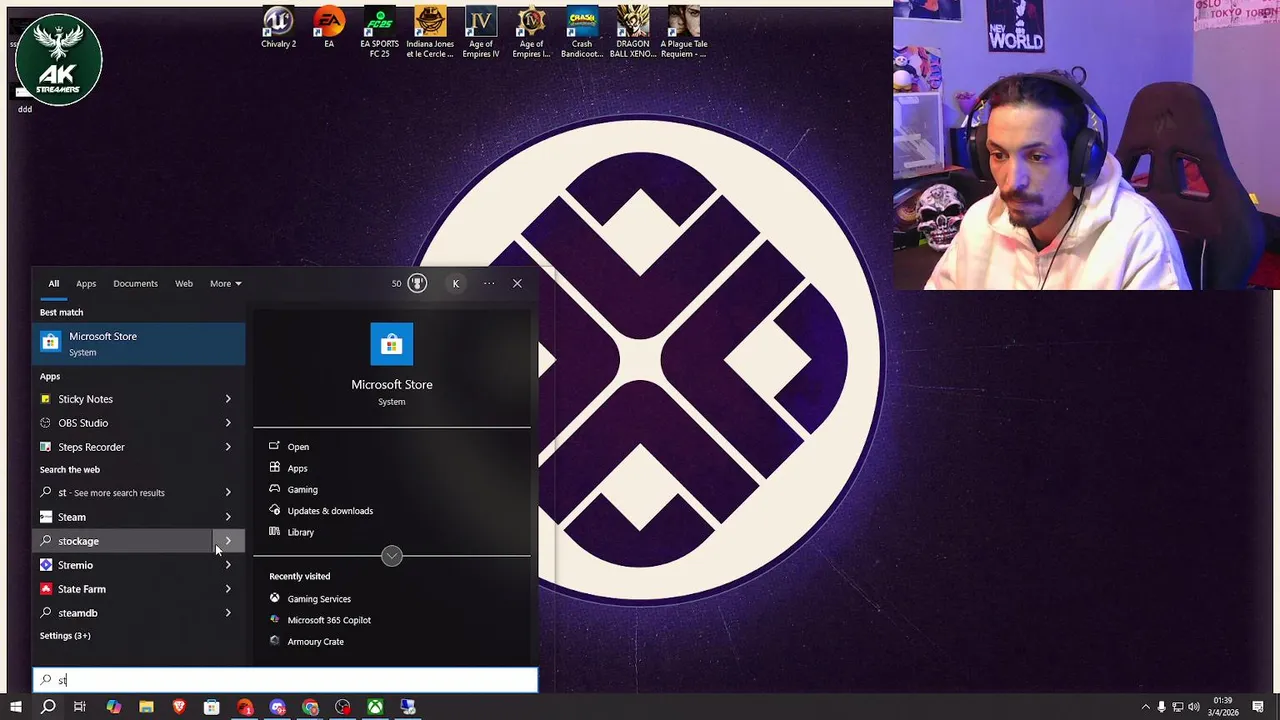
Task: Open Brave browser from the taskbar
Action: click(x=179, y=707)
